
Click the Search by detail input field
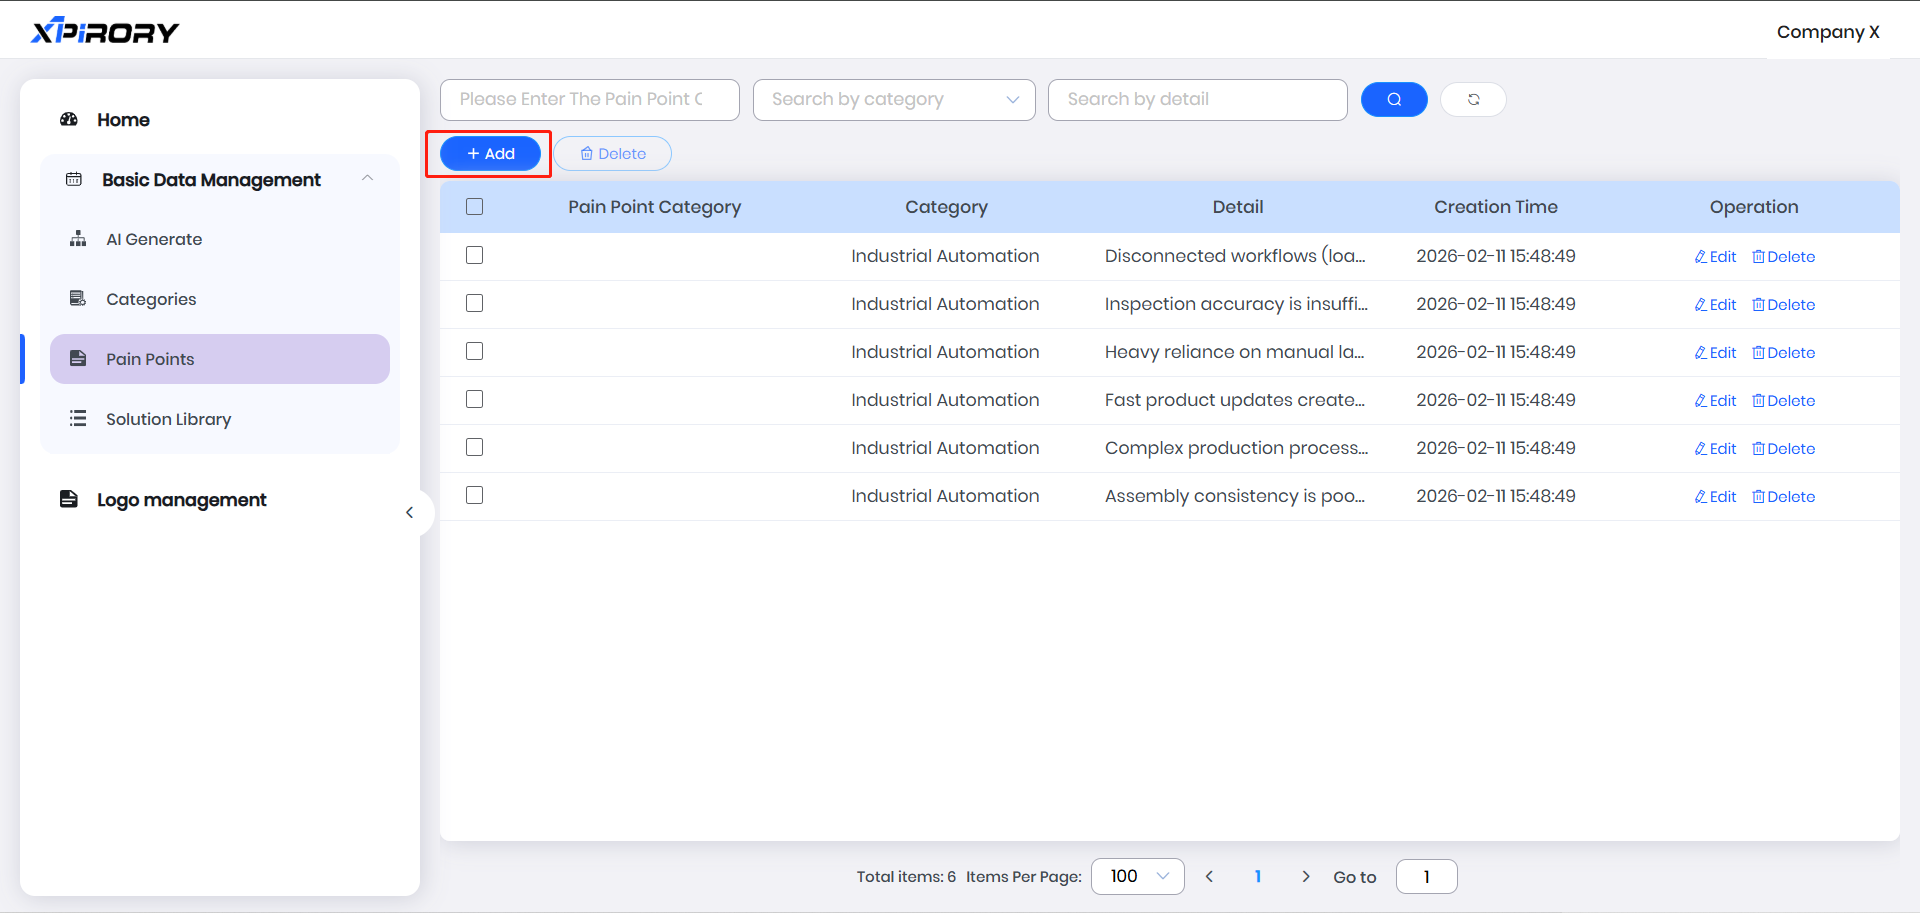click(x=1197, y=100)
